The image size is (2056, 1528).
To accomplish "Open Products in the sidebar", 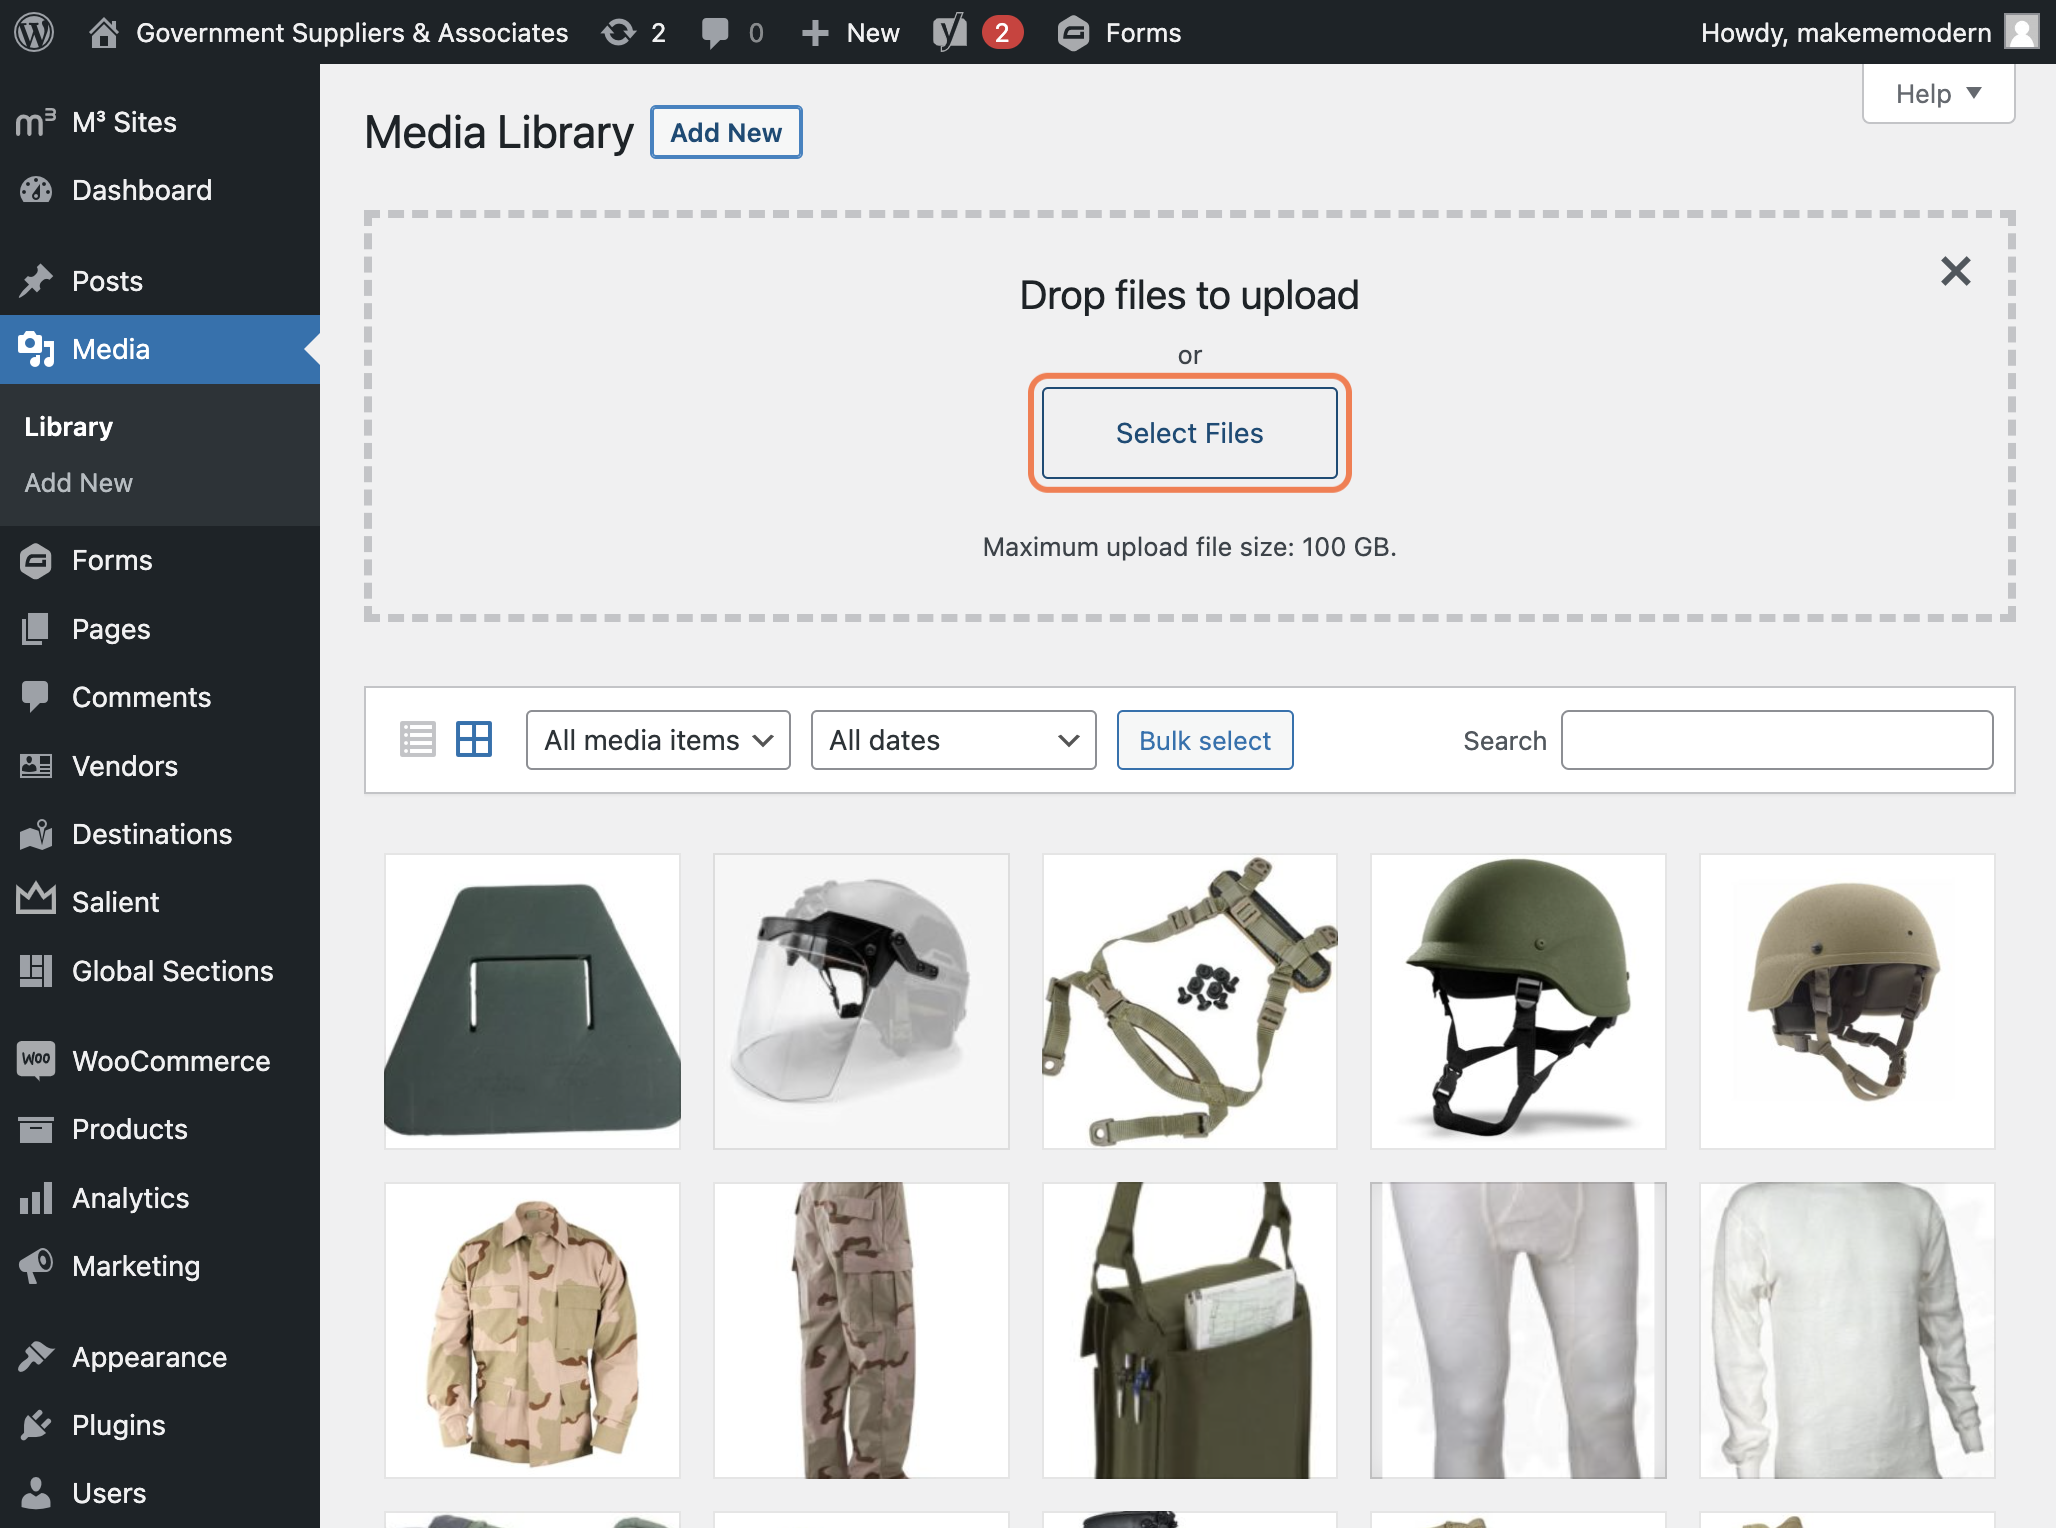I will pyautogui.click(x=160, y=1129).
